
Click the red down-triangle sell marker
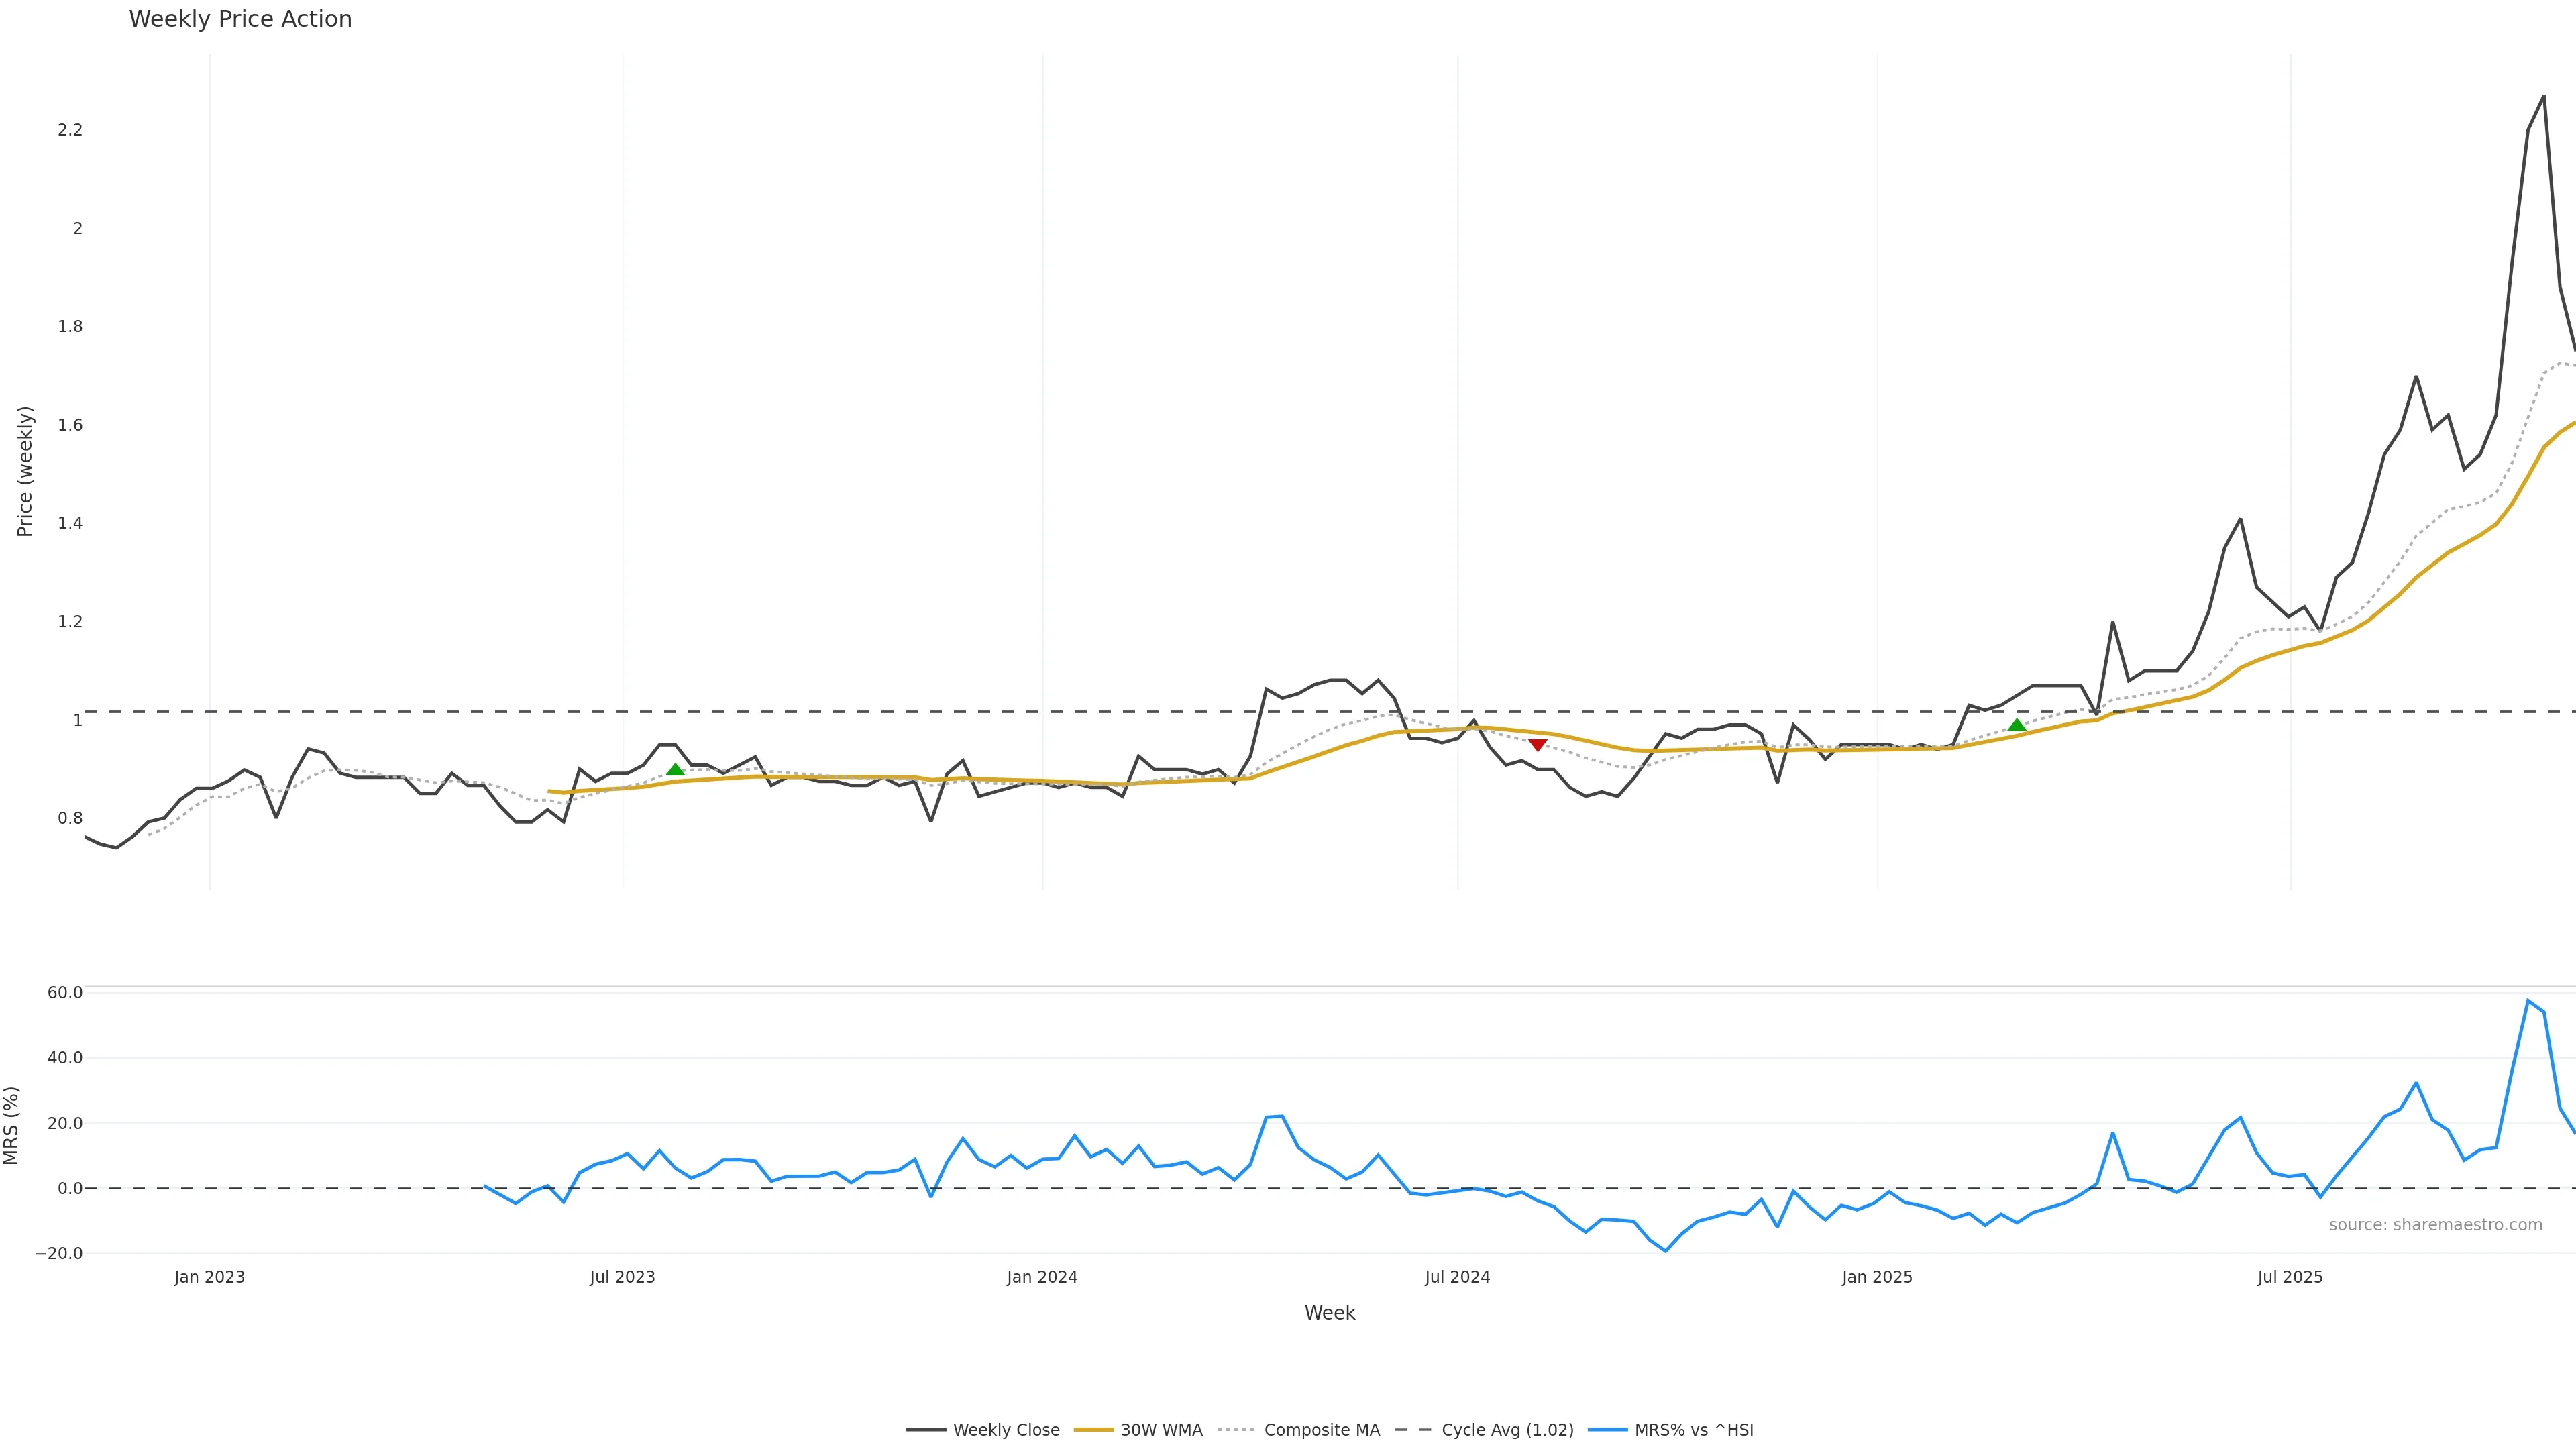point(1538,745)
